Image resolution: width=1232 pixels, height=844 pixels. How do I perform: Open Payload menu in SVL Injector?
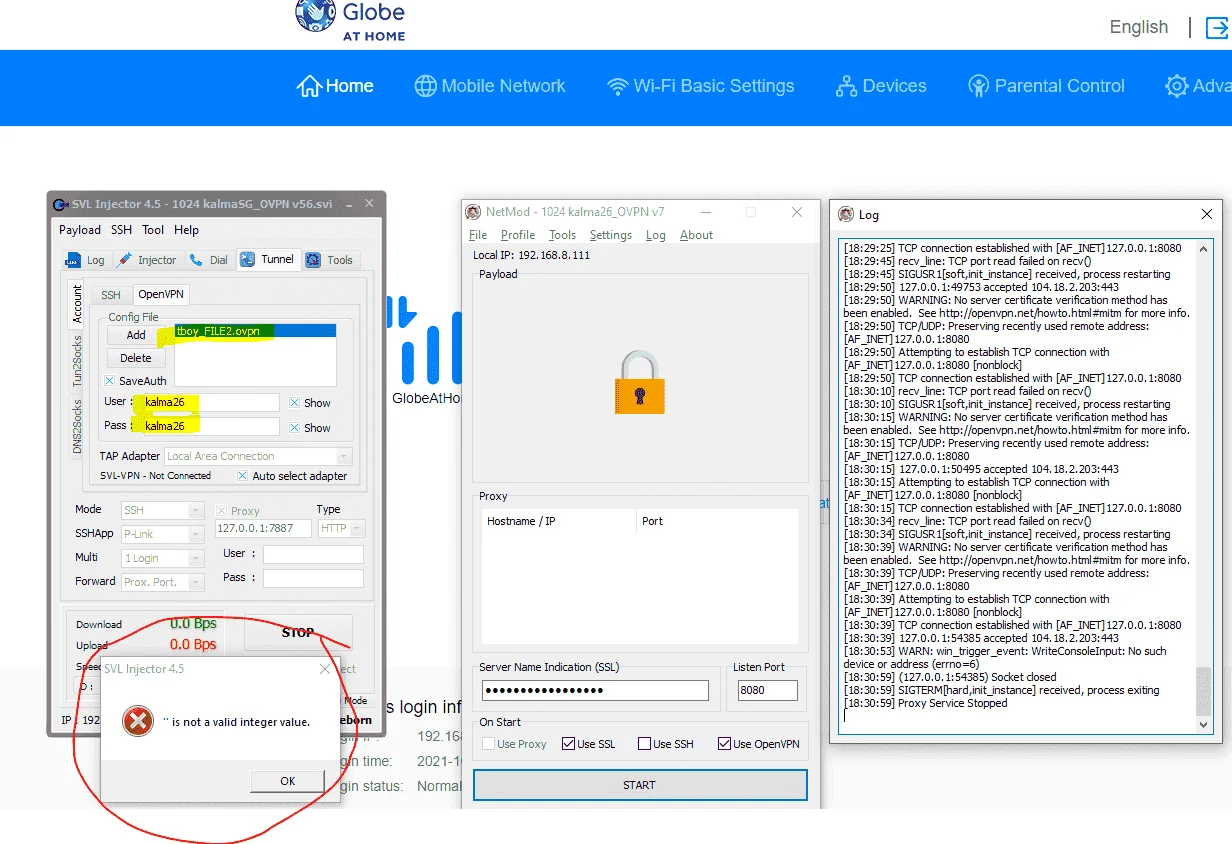pyautogui.click(x=80, y=230)
